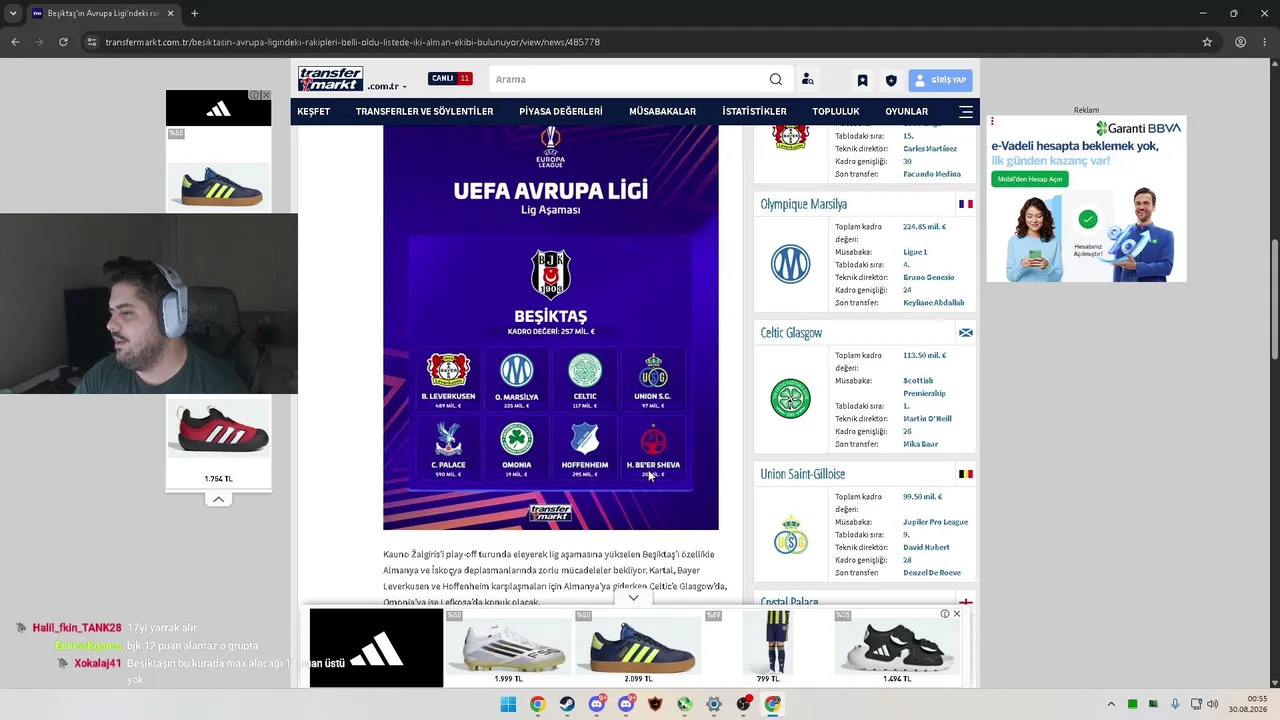Screen dimensions: 1280x720
Task: Expand the hamburger menu in navigation bar
Action: (966, 111)
